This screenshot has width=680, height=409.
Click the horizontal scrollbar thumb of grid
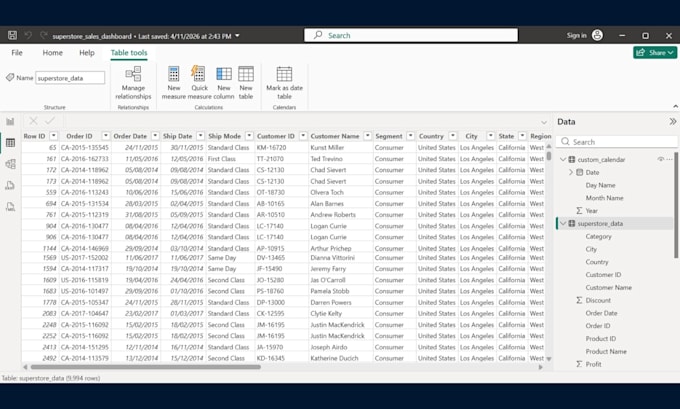(145, 367)
